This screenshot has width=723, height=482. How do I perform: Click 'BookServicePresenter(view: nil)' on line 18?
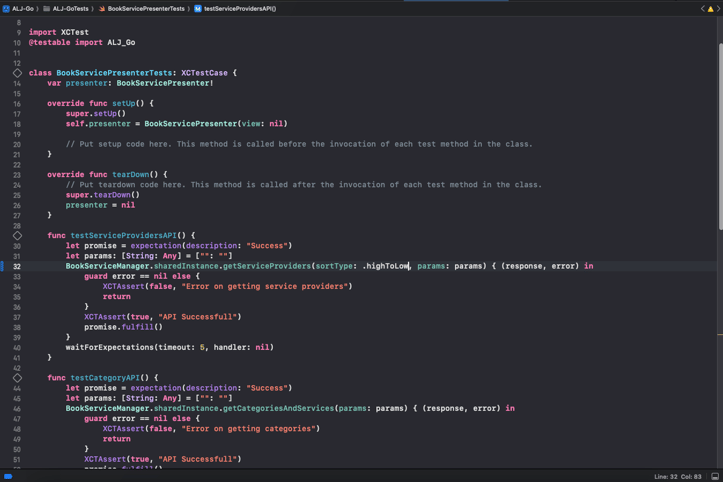coord(216,124)
